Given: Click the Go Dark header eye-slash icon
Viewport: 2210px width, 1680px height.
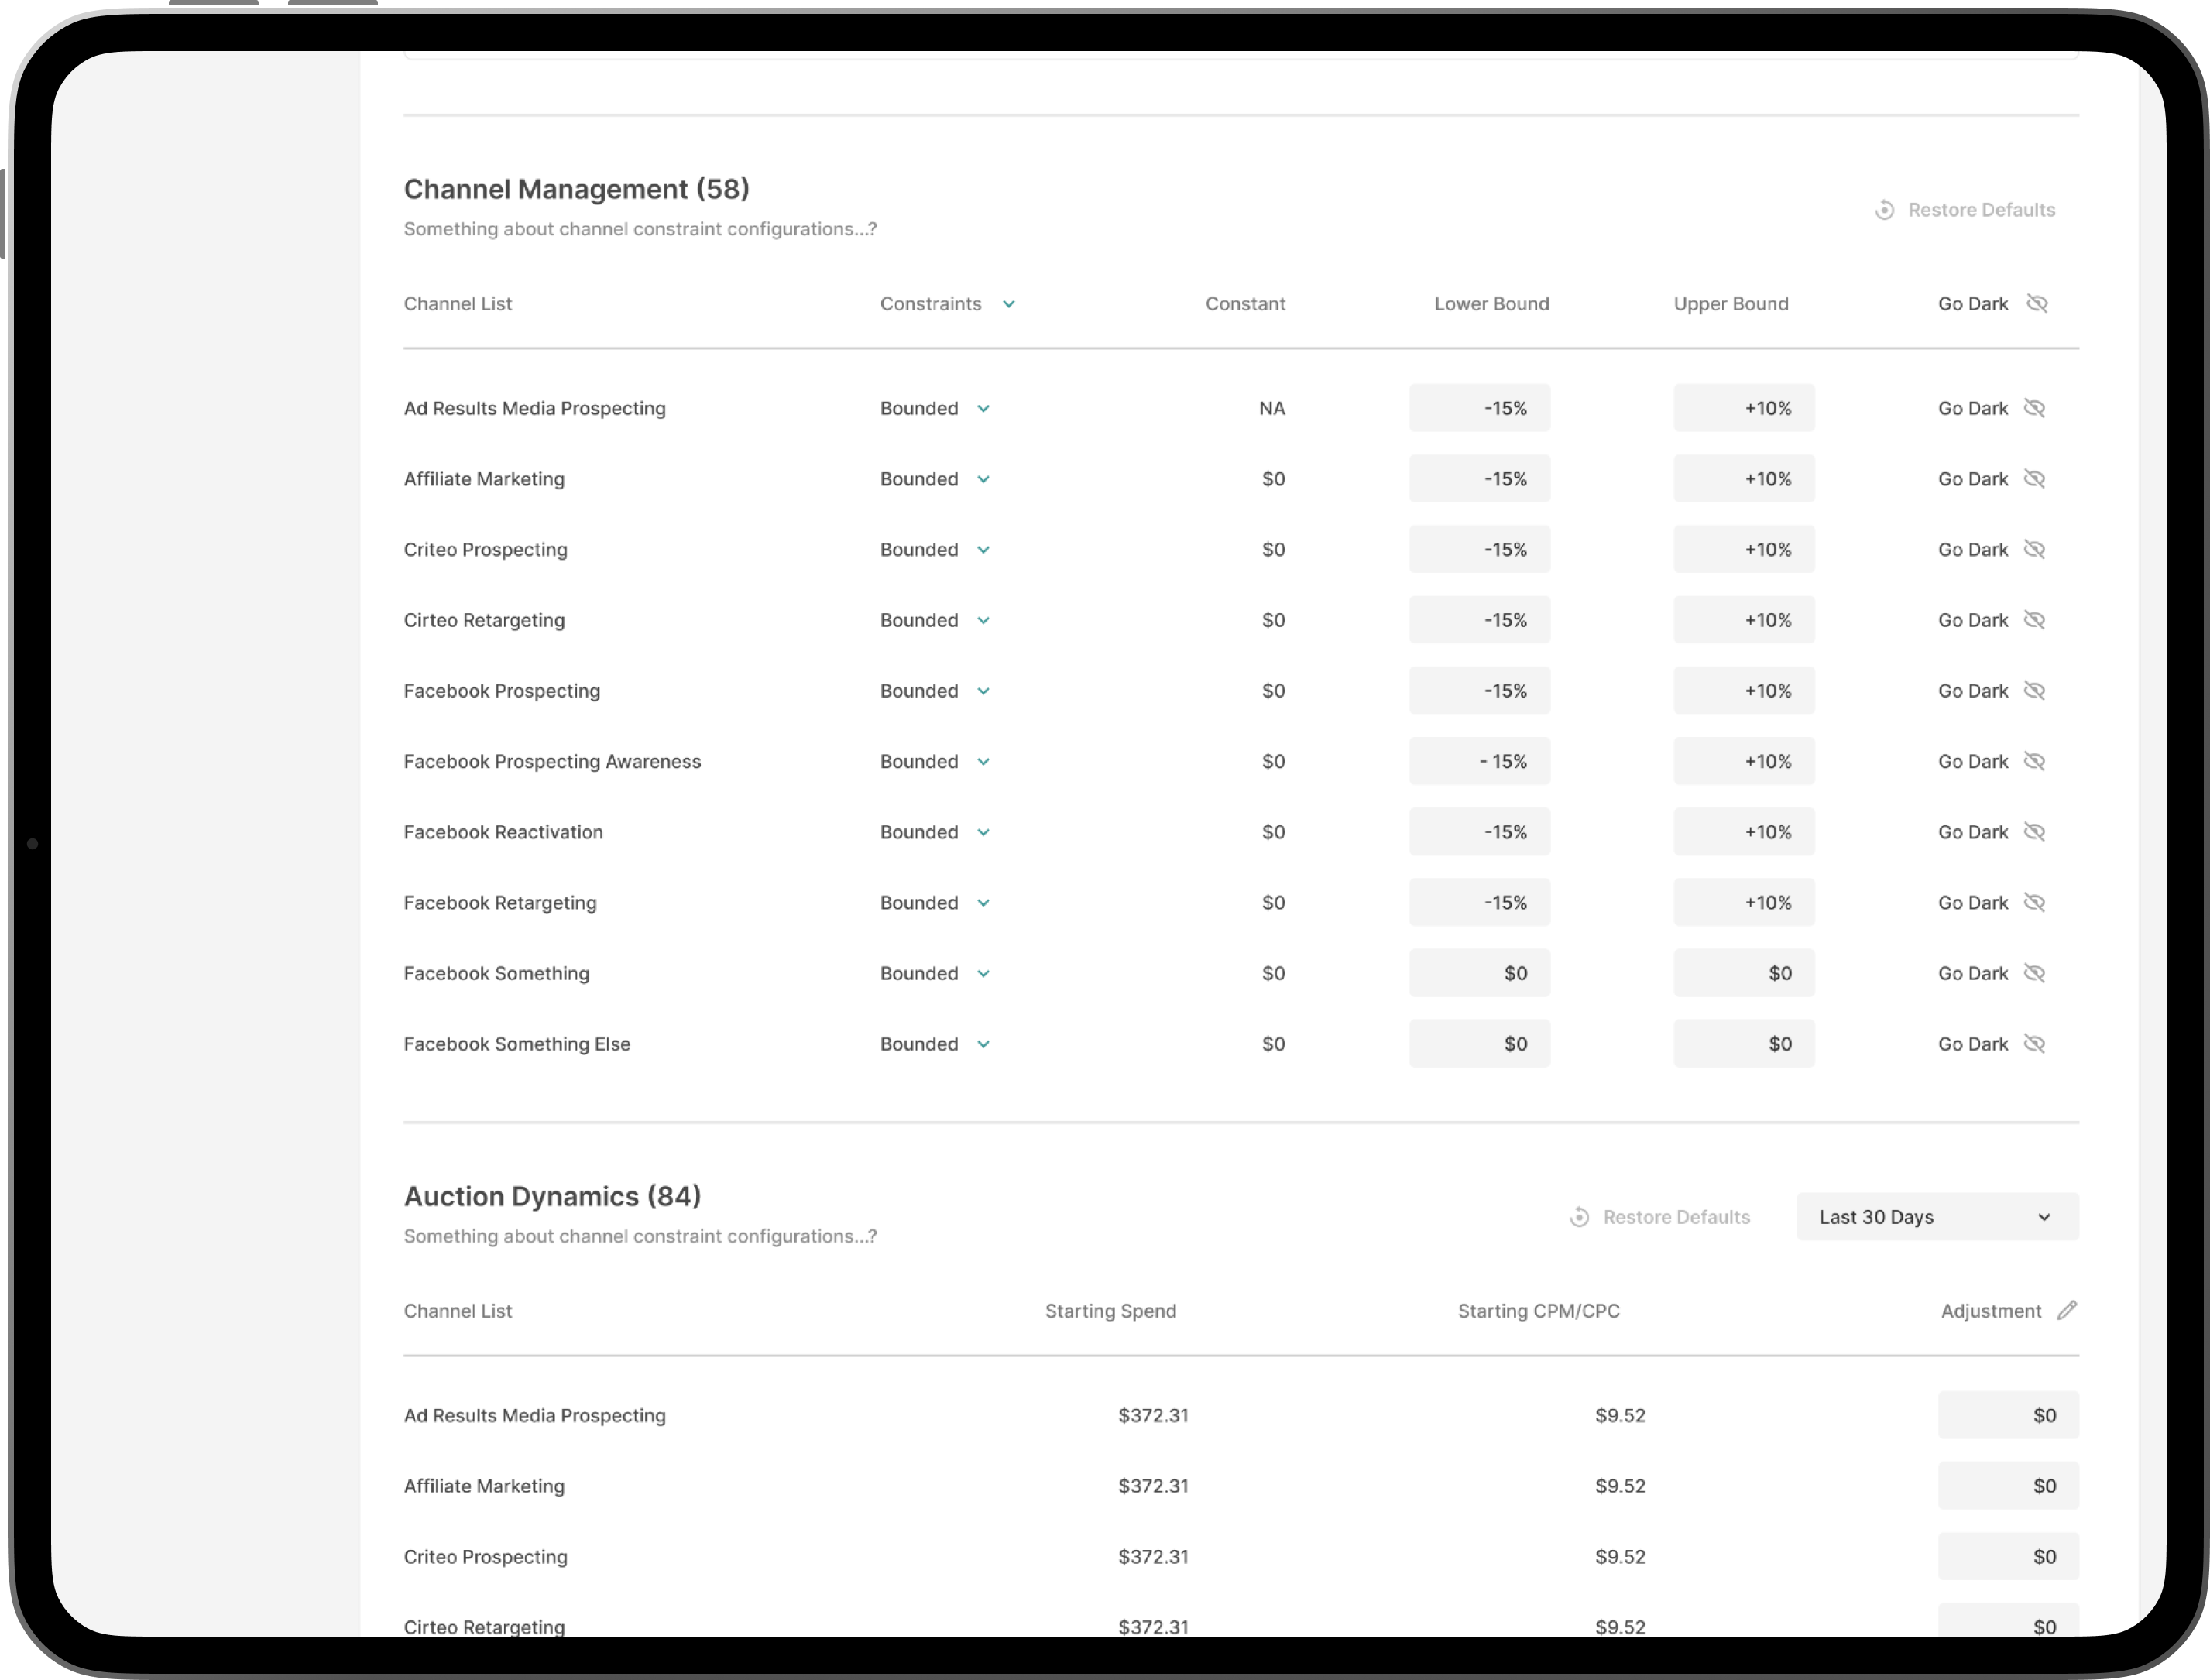Looking at the screenshot, I should tap(2037, 303).
